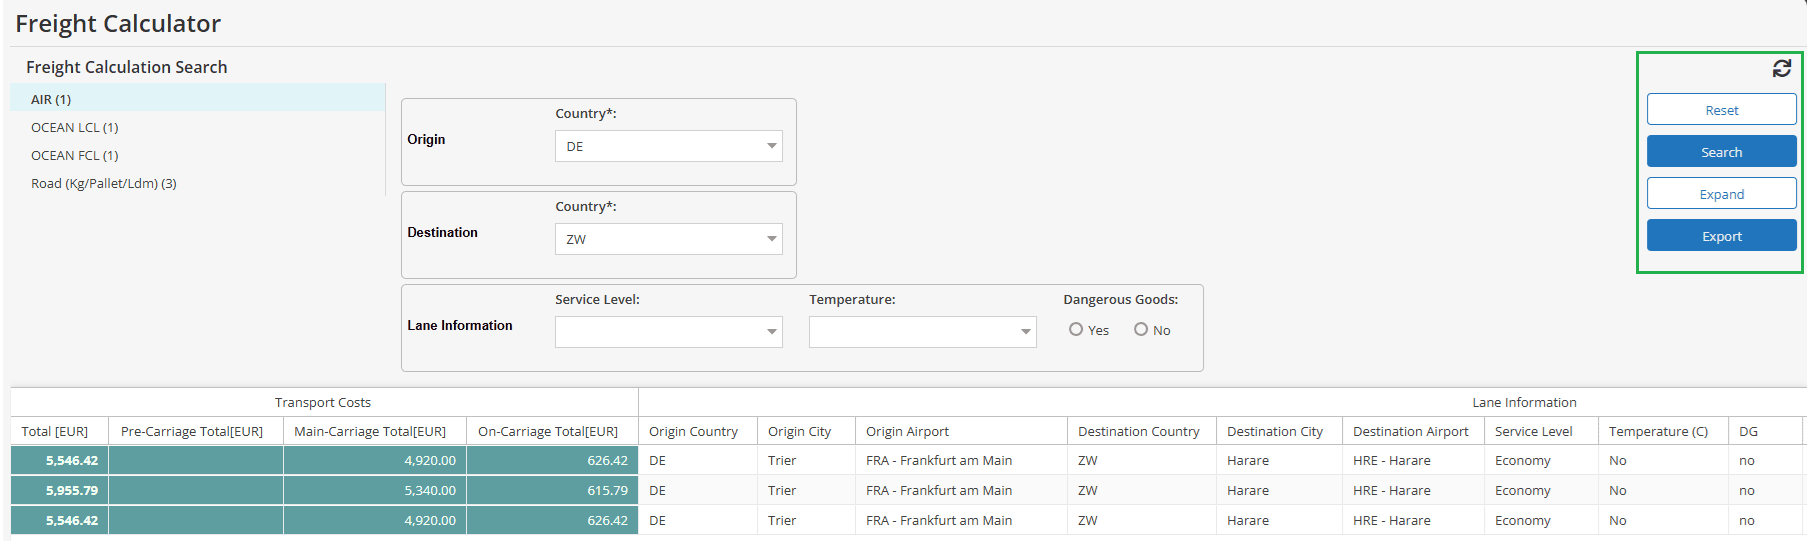The width and height of the screenshot is (1807, 541).
Task: Click the DG column header
Action: pyautogui.click(x=1765, y=431)
